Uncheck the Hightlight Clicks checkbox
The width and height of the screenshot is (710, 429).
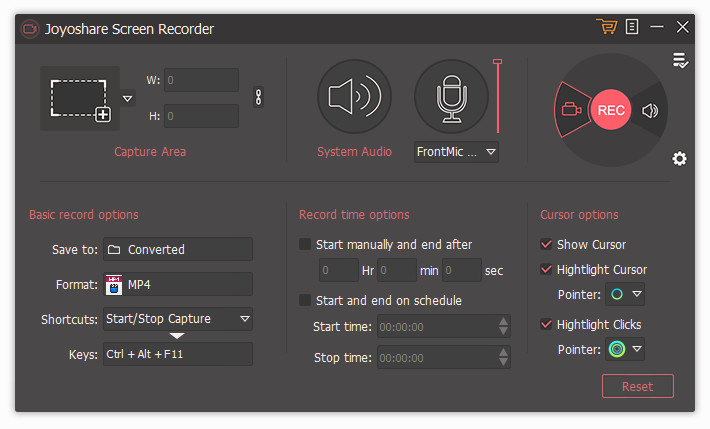click(x=546, y=324)
